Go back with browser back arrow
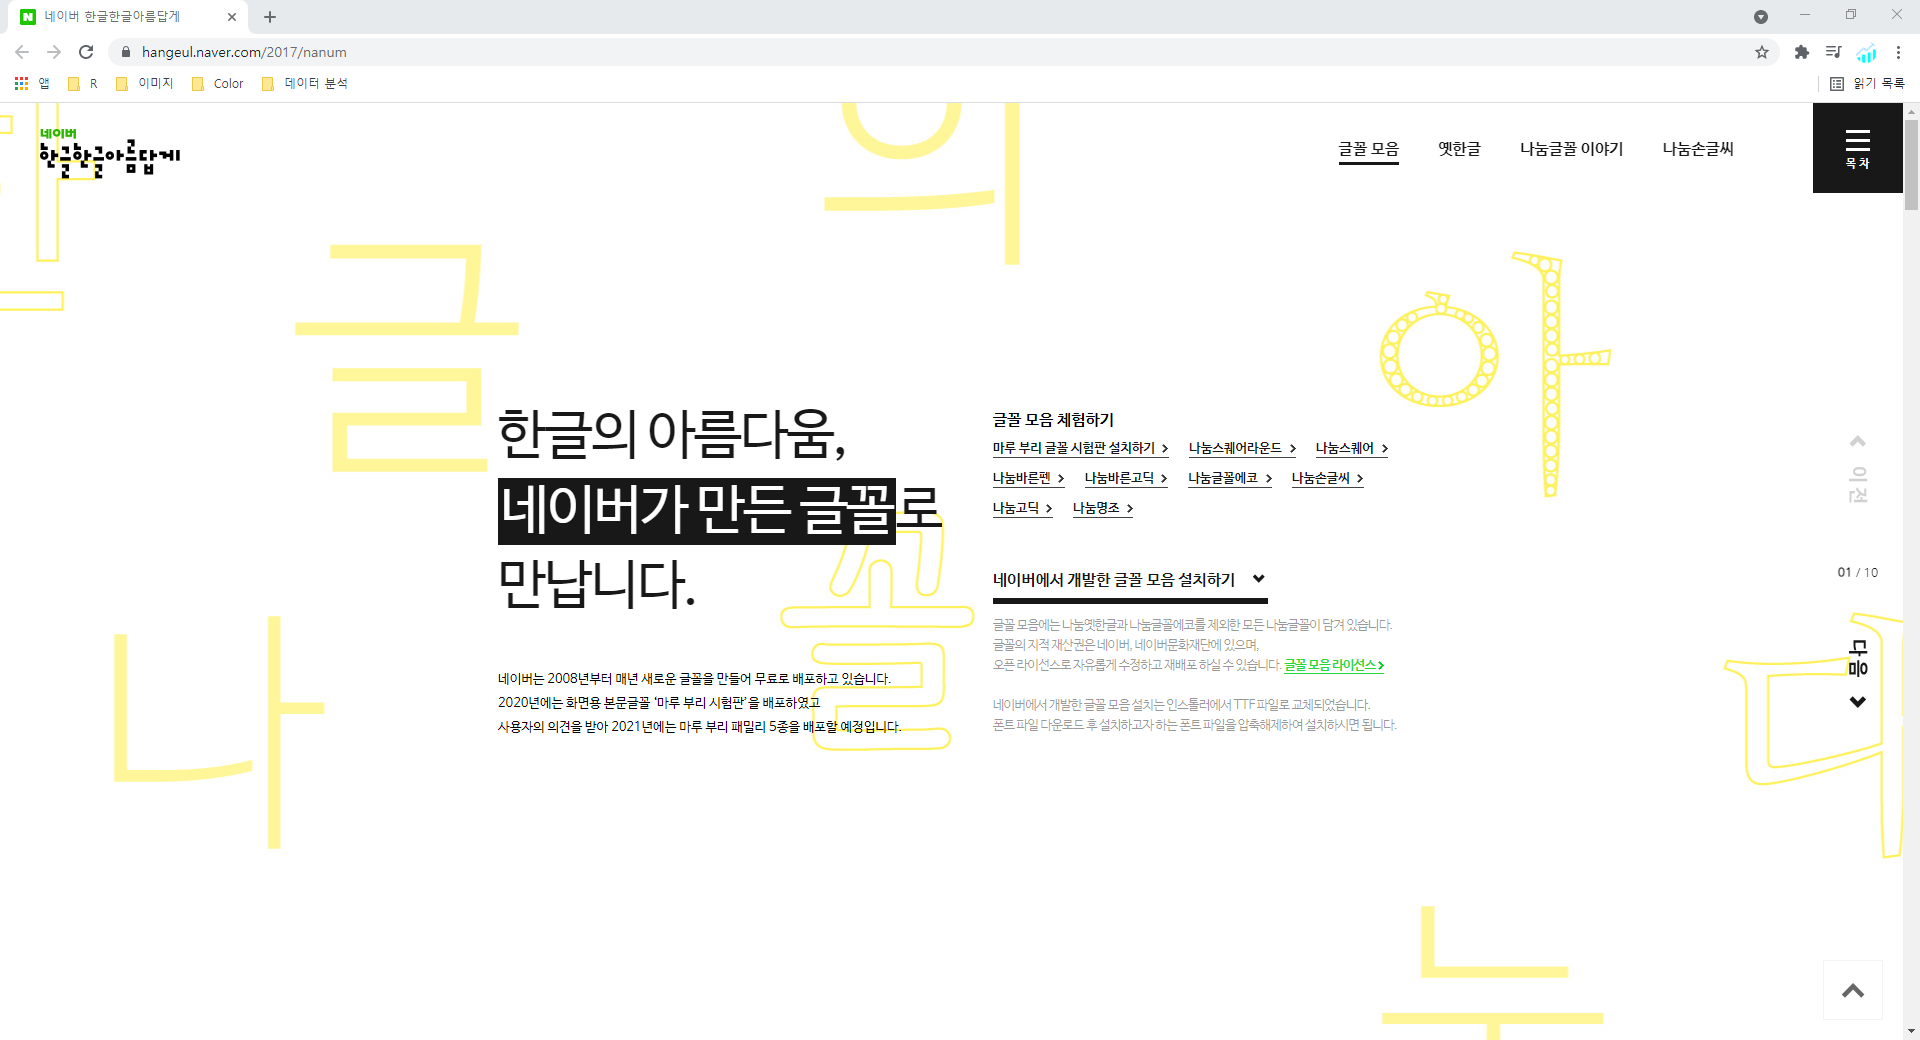The image size is (1920, 1040). coord(22,52)
